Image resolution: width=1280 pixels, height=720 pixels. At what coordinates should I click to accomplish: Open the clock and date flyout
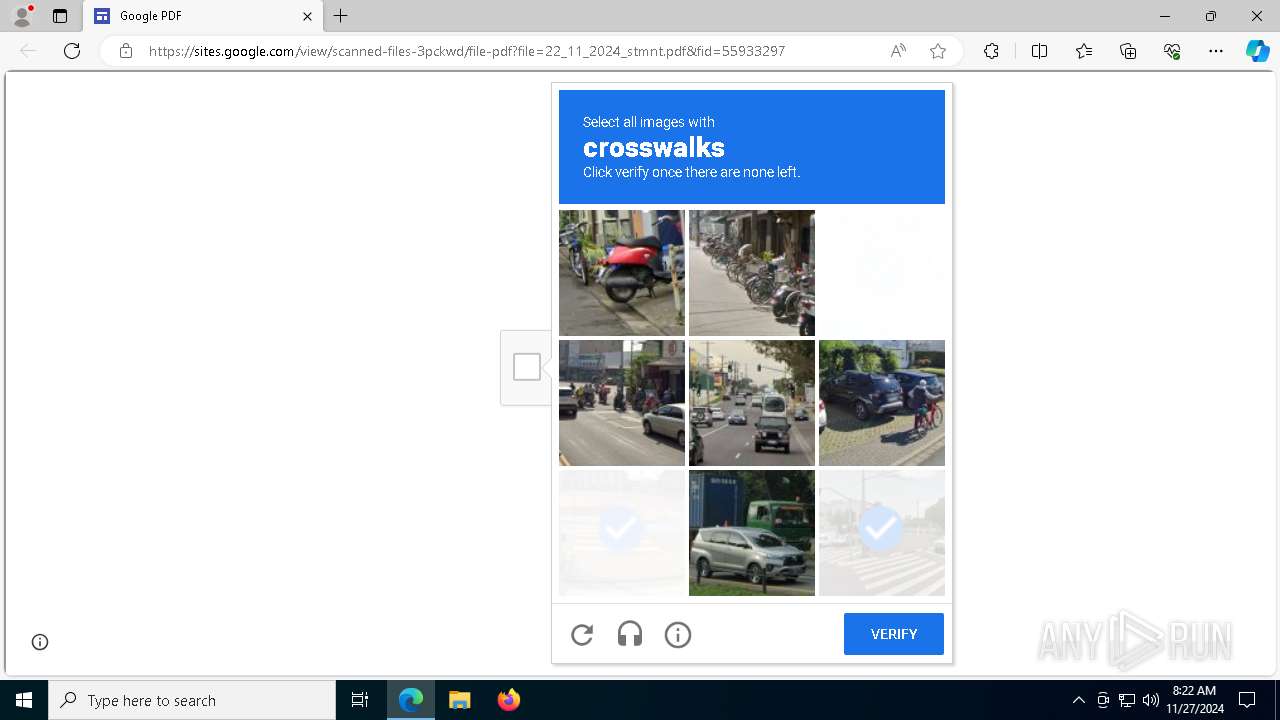[x=1195, y=700]
